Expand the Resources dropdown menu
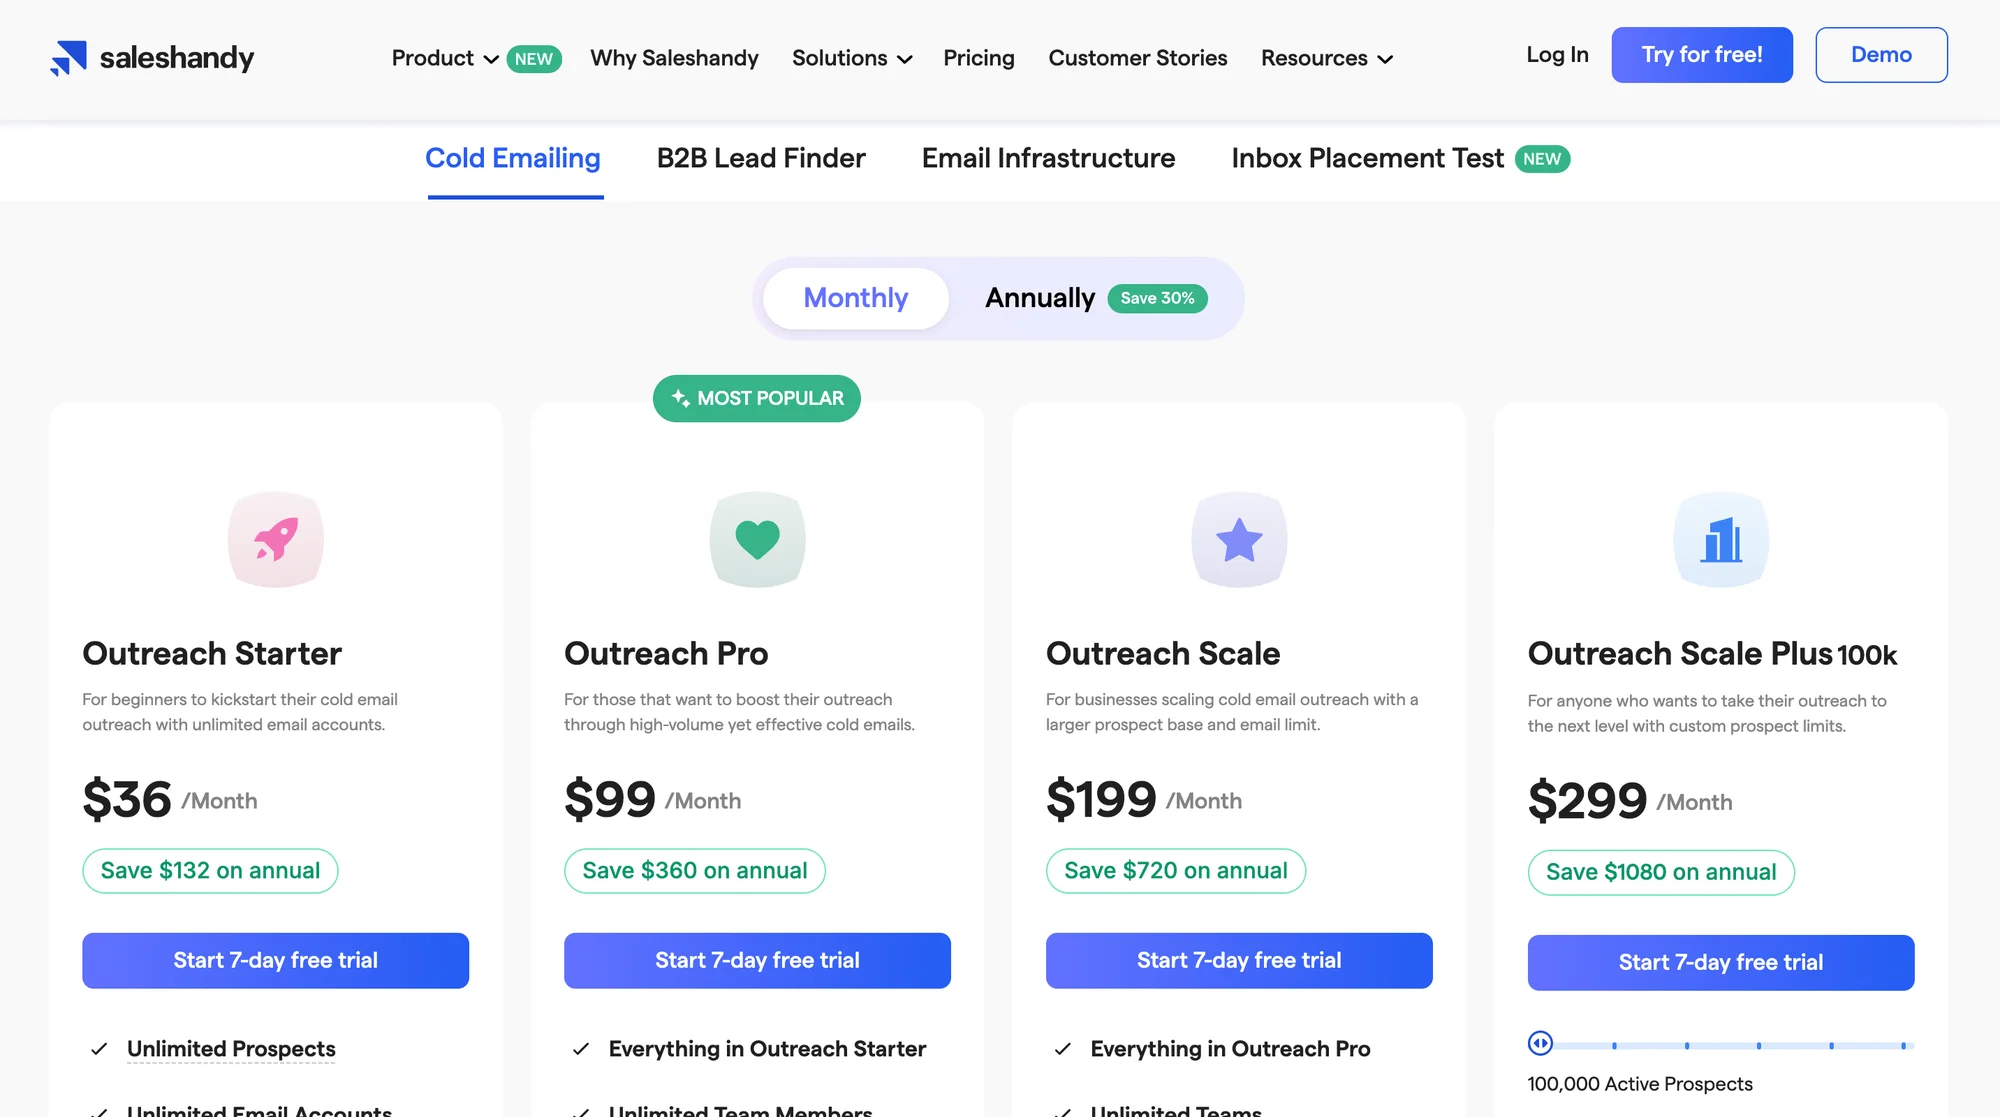Image resolution: width=2000 pixels, height=1117 pixels. [x=1327, y=58]
